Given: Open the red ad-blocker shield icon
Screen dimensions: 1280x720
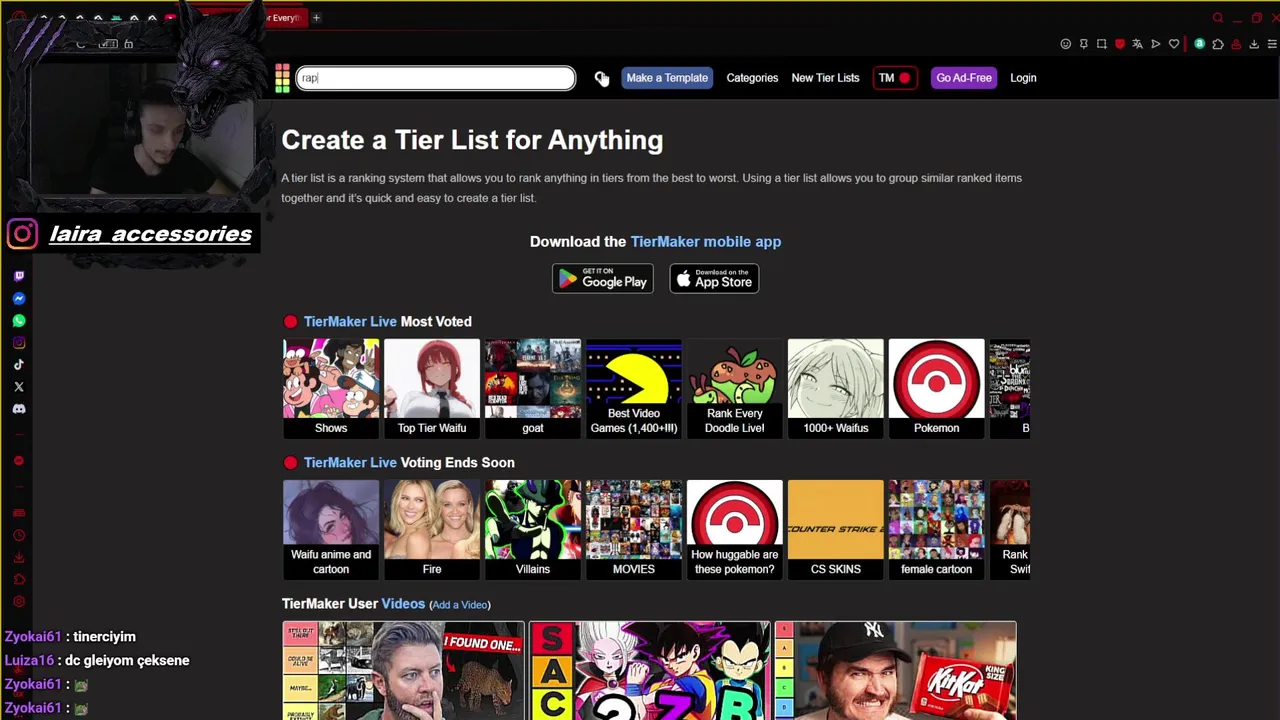Looking at the screenshot, I should 1120,44.
